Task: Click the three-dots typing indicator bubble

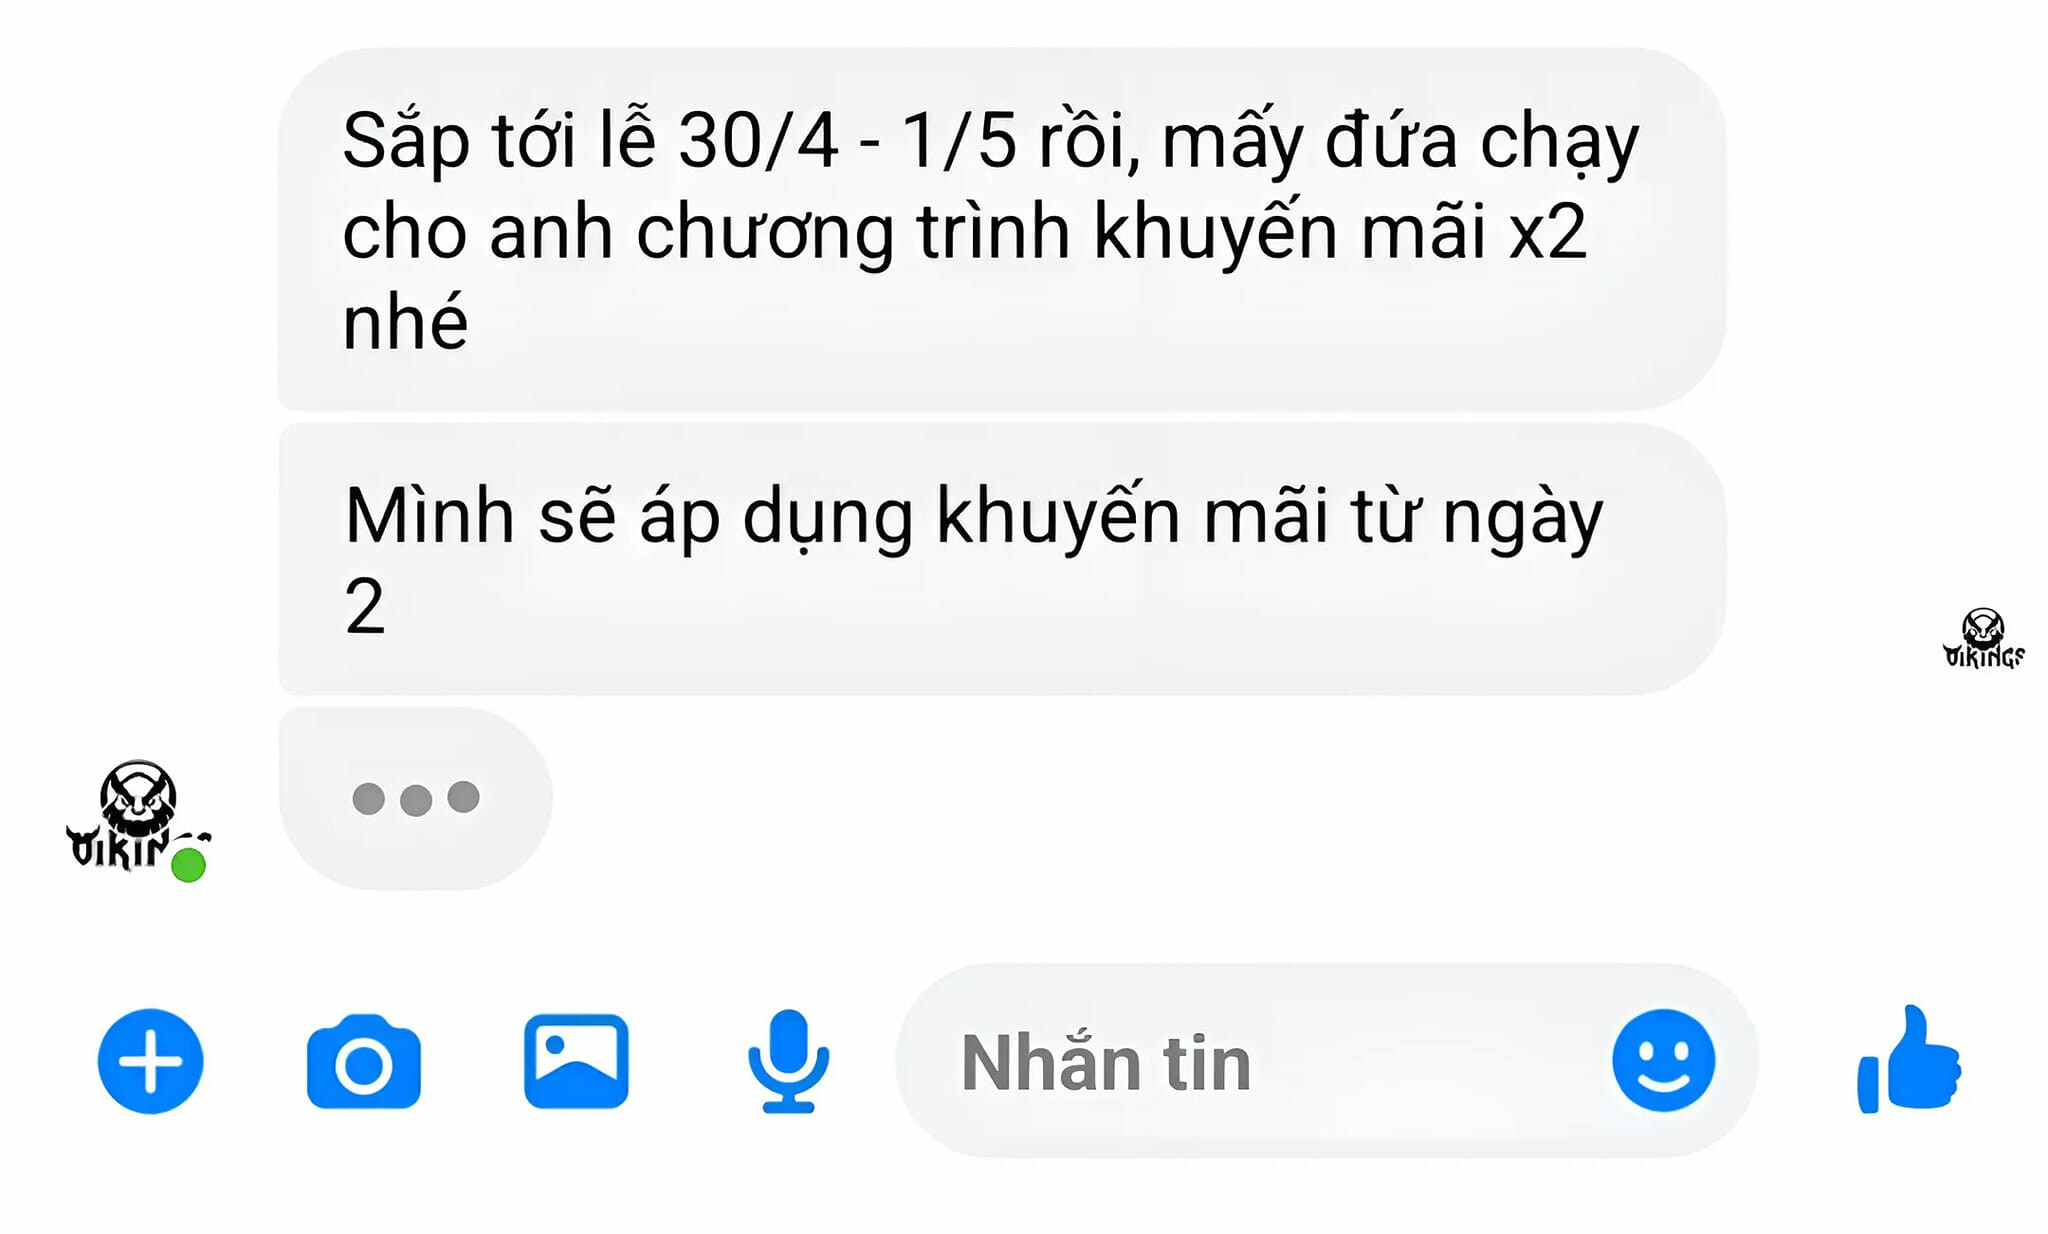Action: tap(415, 798)
